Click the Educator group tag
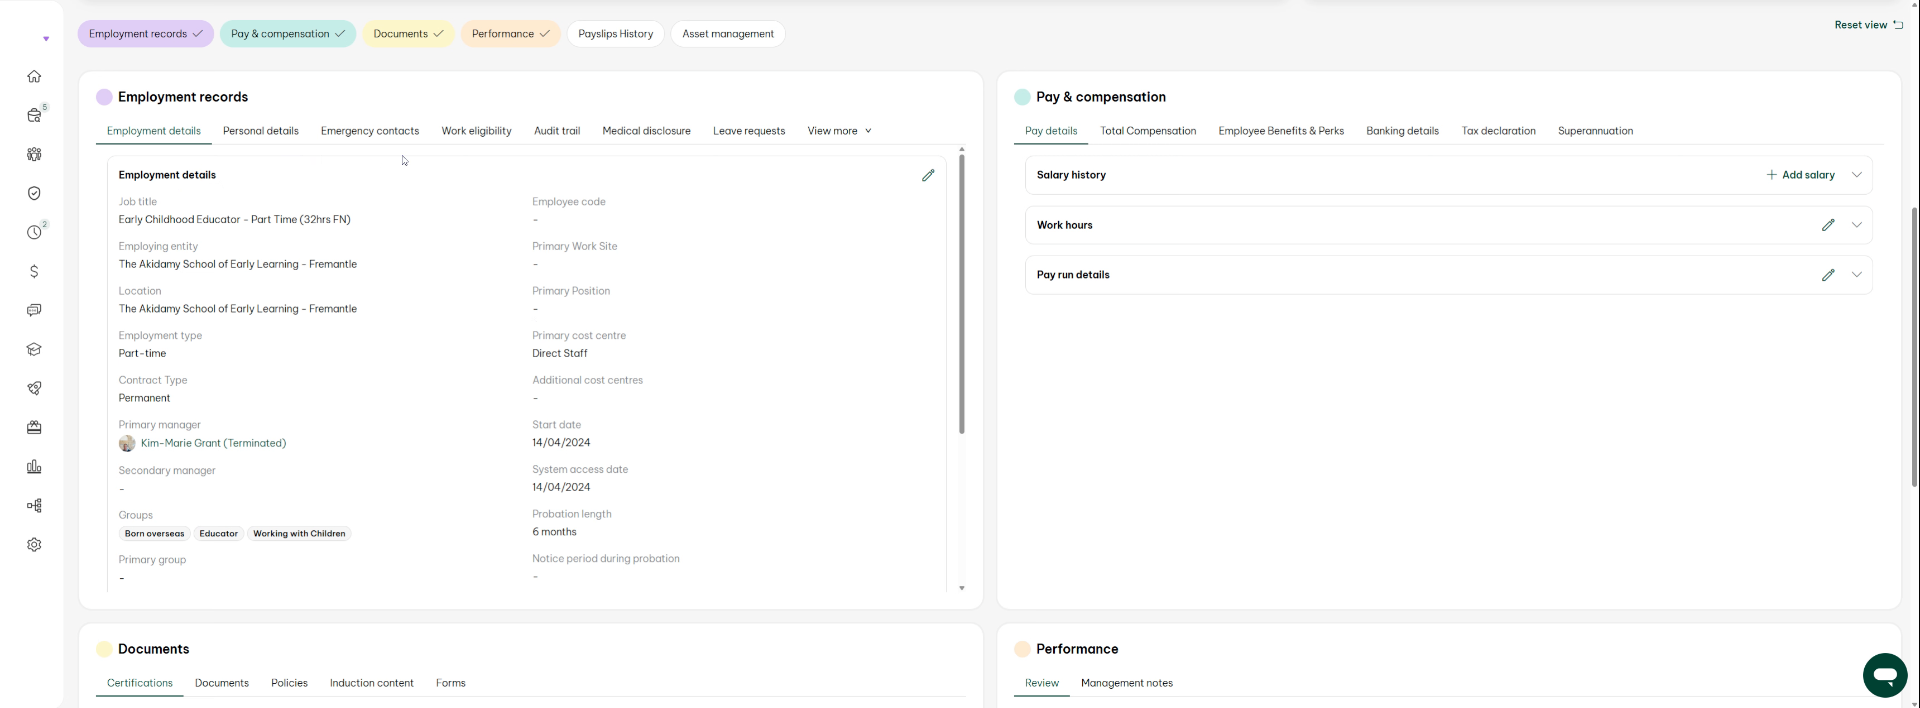This screenshot has height=708, width=1920. (x=219, y=534)
